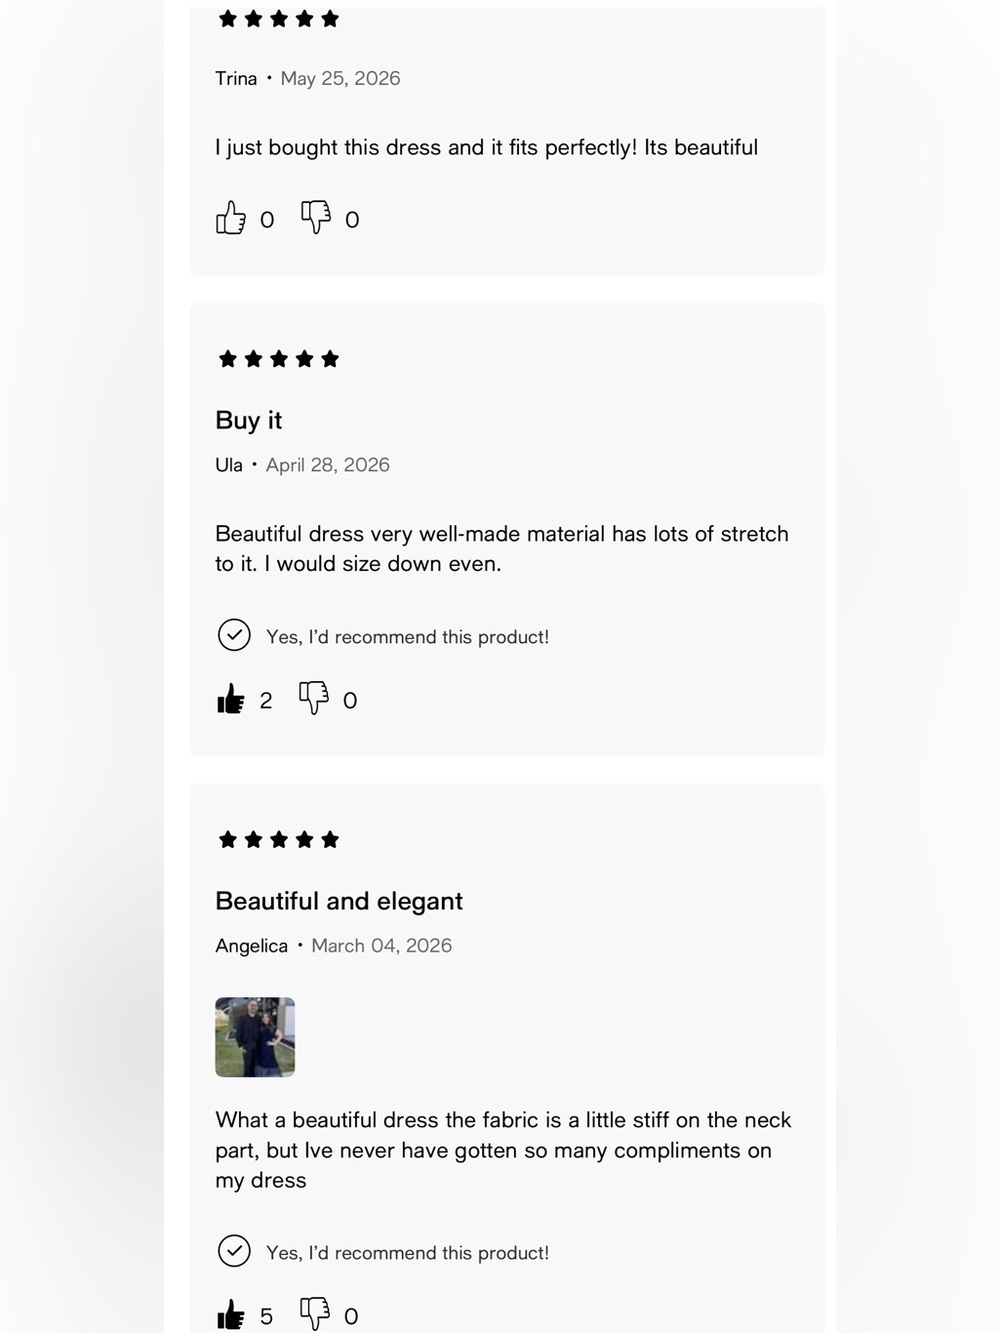1000x1333 pixels.
Task: Select the 'Buy it' review title
Action: 249,420
